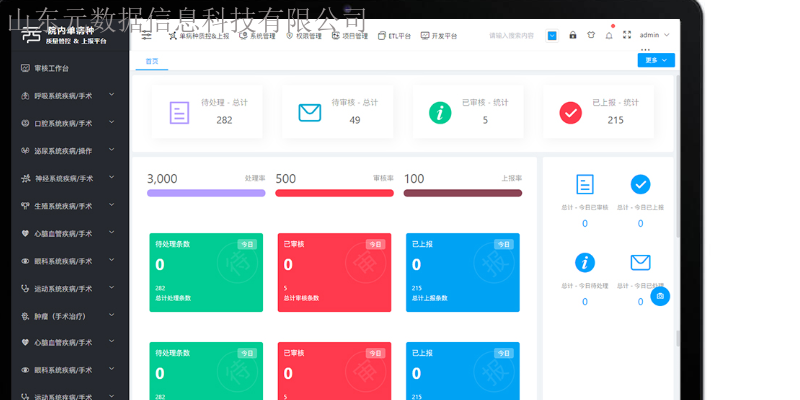This screenshot has height=400, width=800.
Task: Click the 0 under 总计 - 今日待处理
Action: (585, 302)
